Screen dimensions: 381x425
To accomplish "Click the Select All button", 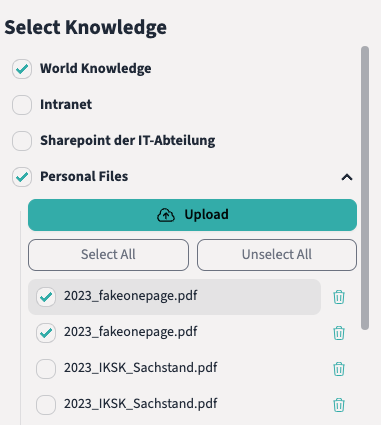I will [108, 255].
